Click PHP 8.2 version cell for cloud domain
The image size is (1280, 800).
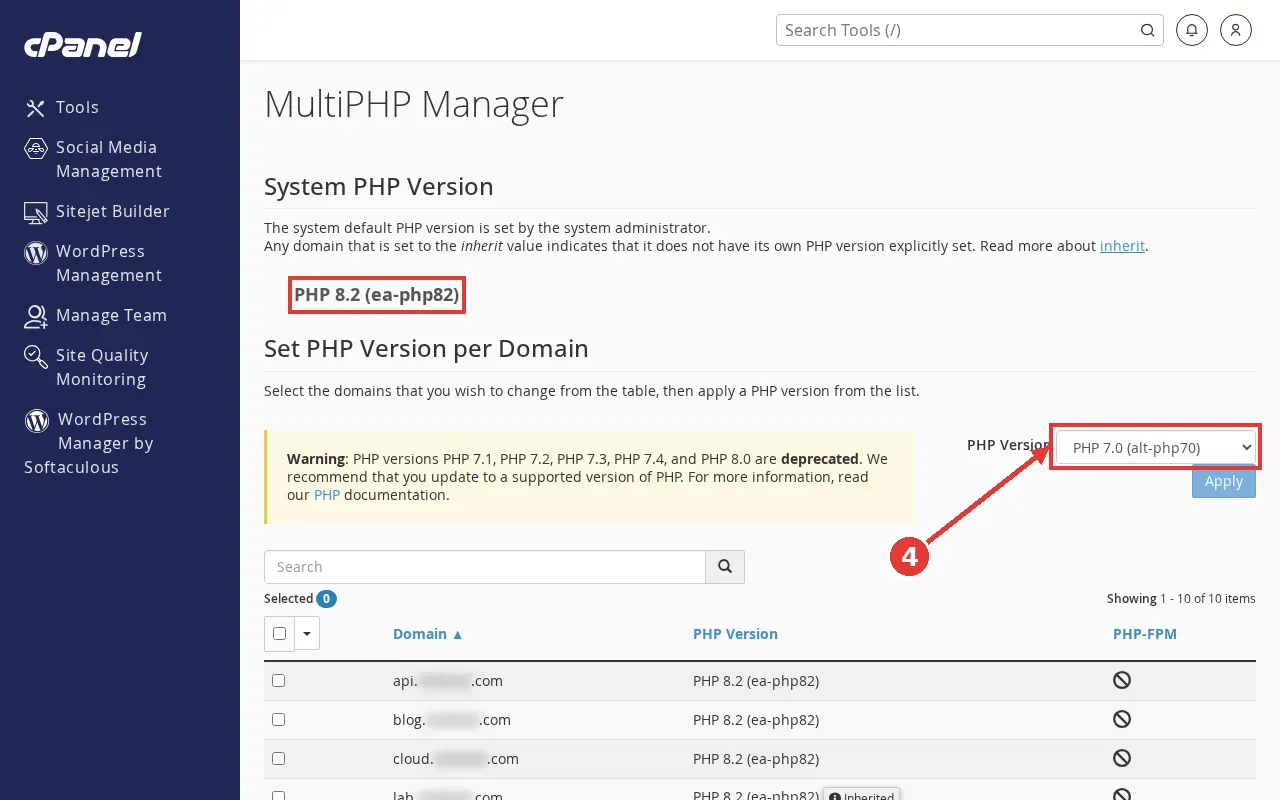click(756, 759)
